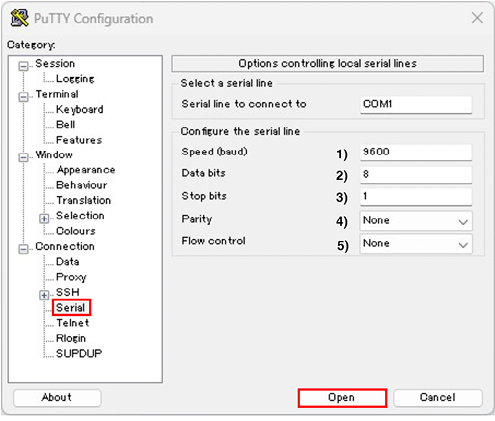Click the Flow control label
495x421 pixels.
(x=213, y=241)
